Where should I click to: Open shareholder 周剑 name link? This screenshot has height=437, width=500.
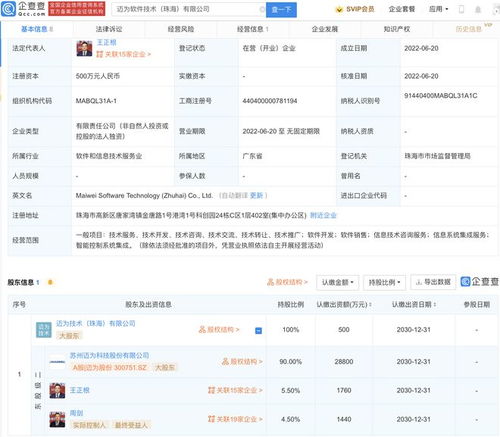(76, 413)
